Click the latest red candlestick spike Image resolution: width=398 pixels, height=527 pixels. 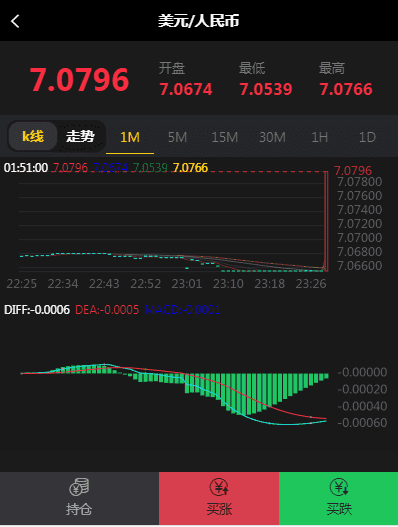click(x=326, y=221)
